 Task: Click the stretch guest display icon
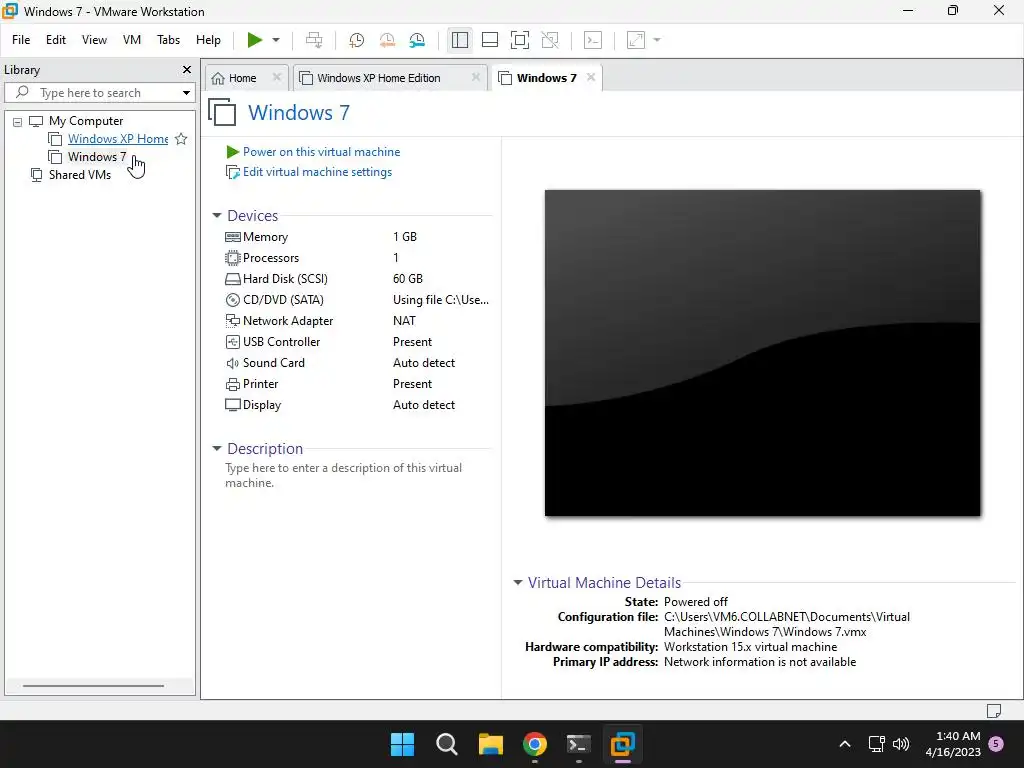pyautogui.click(x=635, y=40)
